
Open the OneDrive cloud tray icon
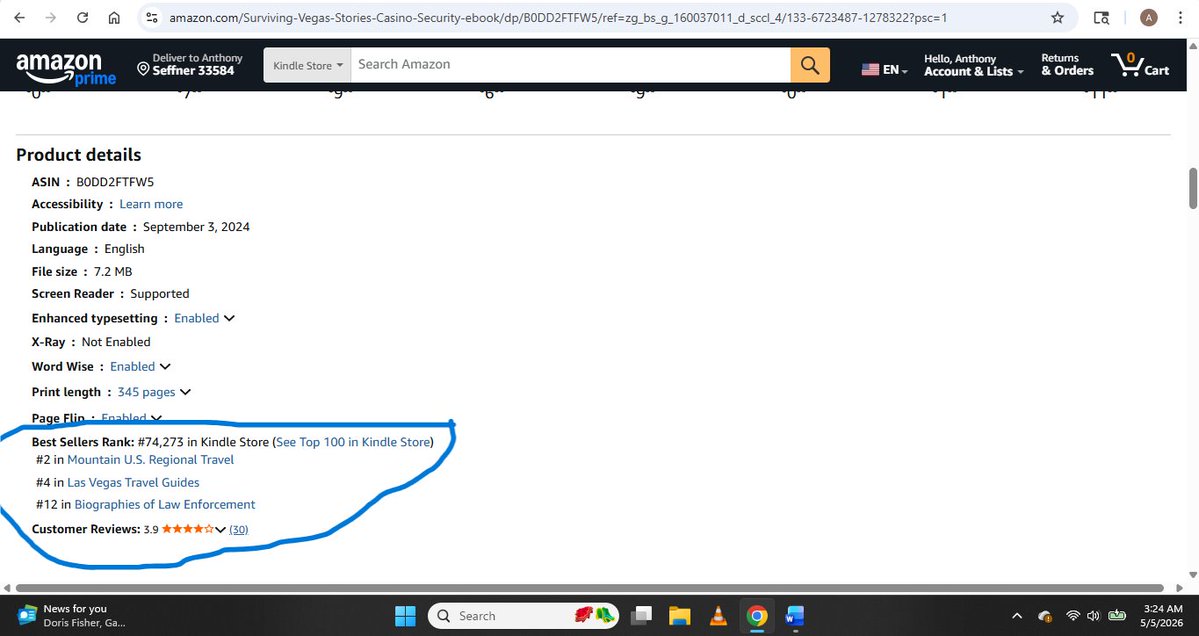coord(1045,616)
